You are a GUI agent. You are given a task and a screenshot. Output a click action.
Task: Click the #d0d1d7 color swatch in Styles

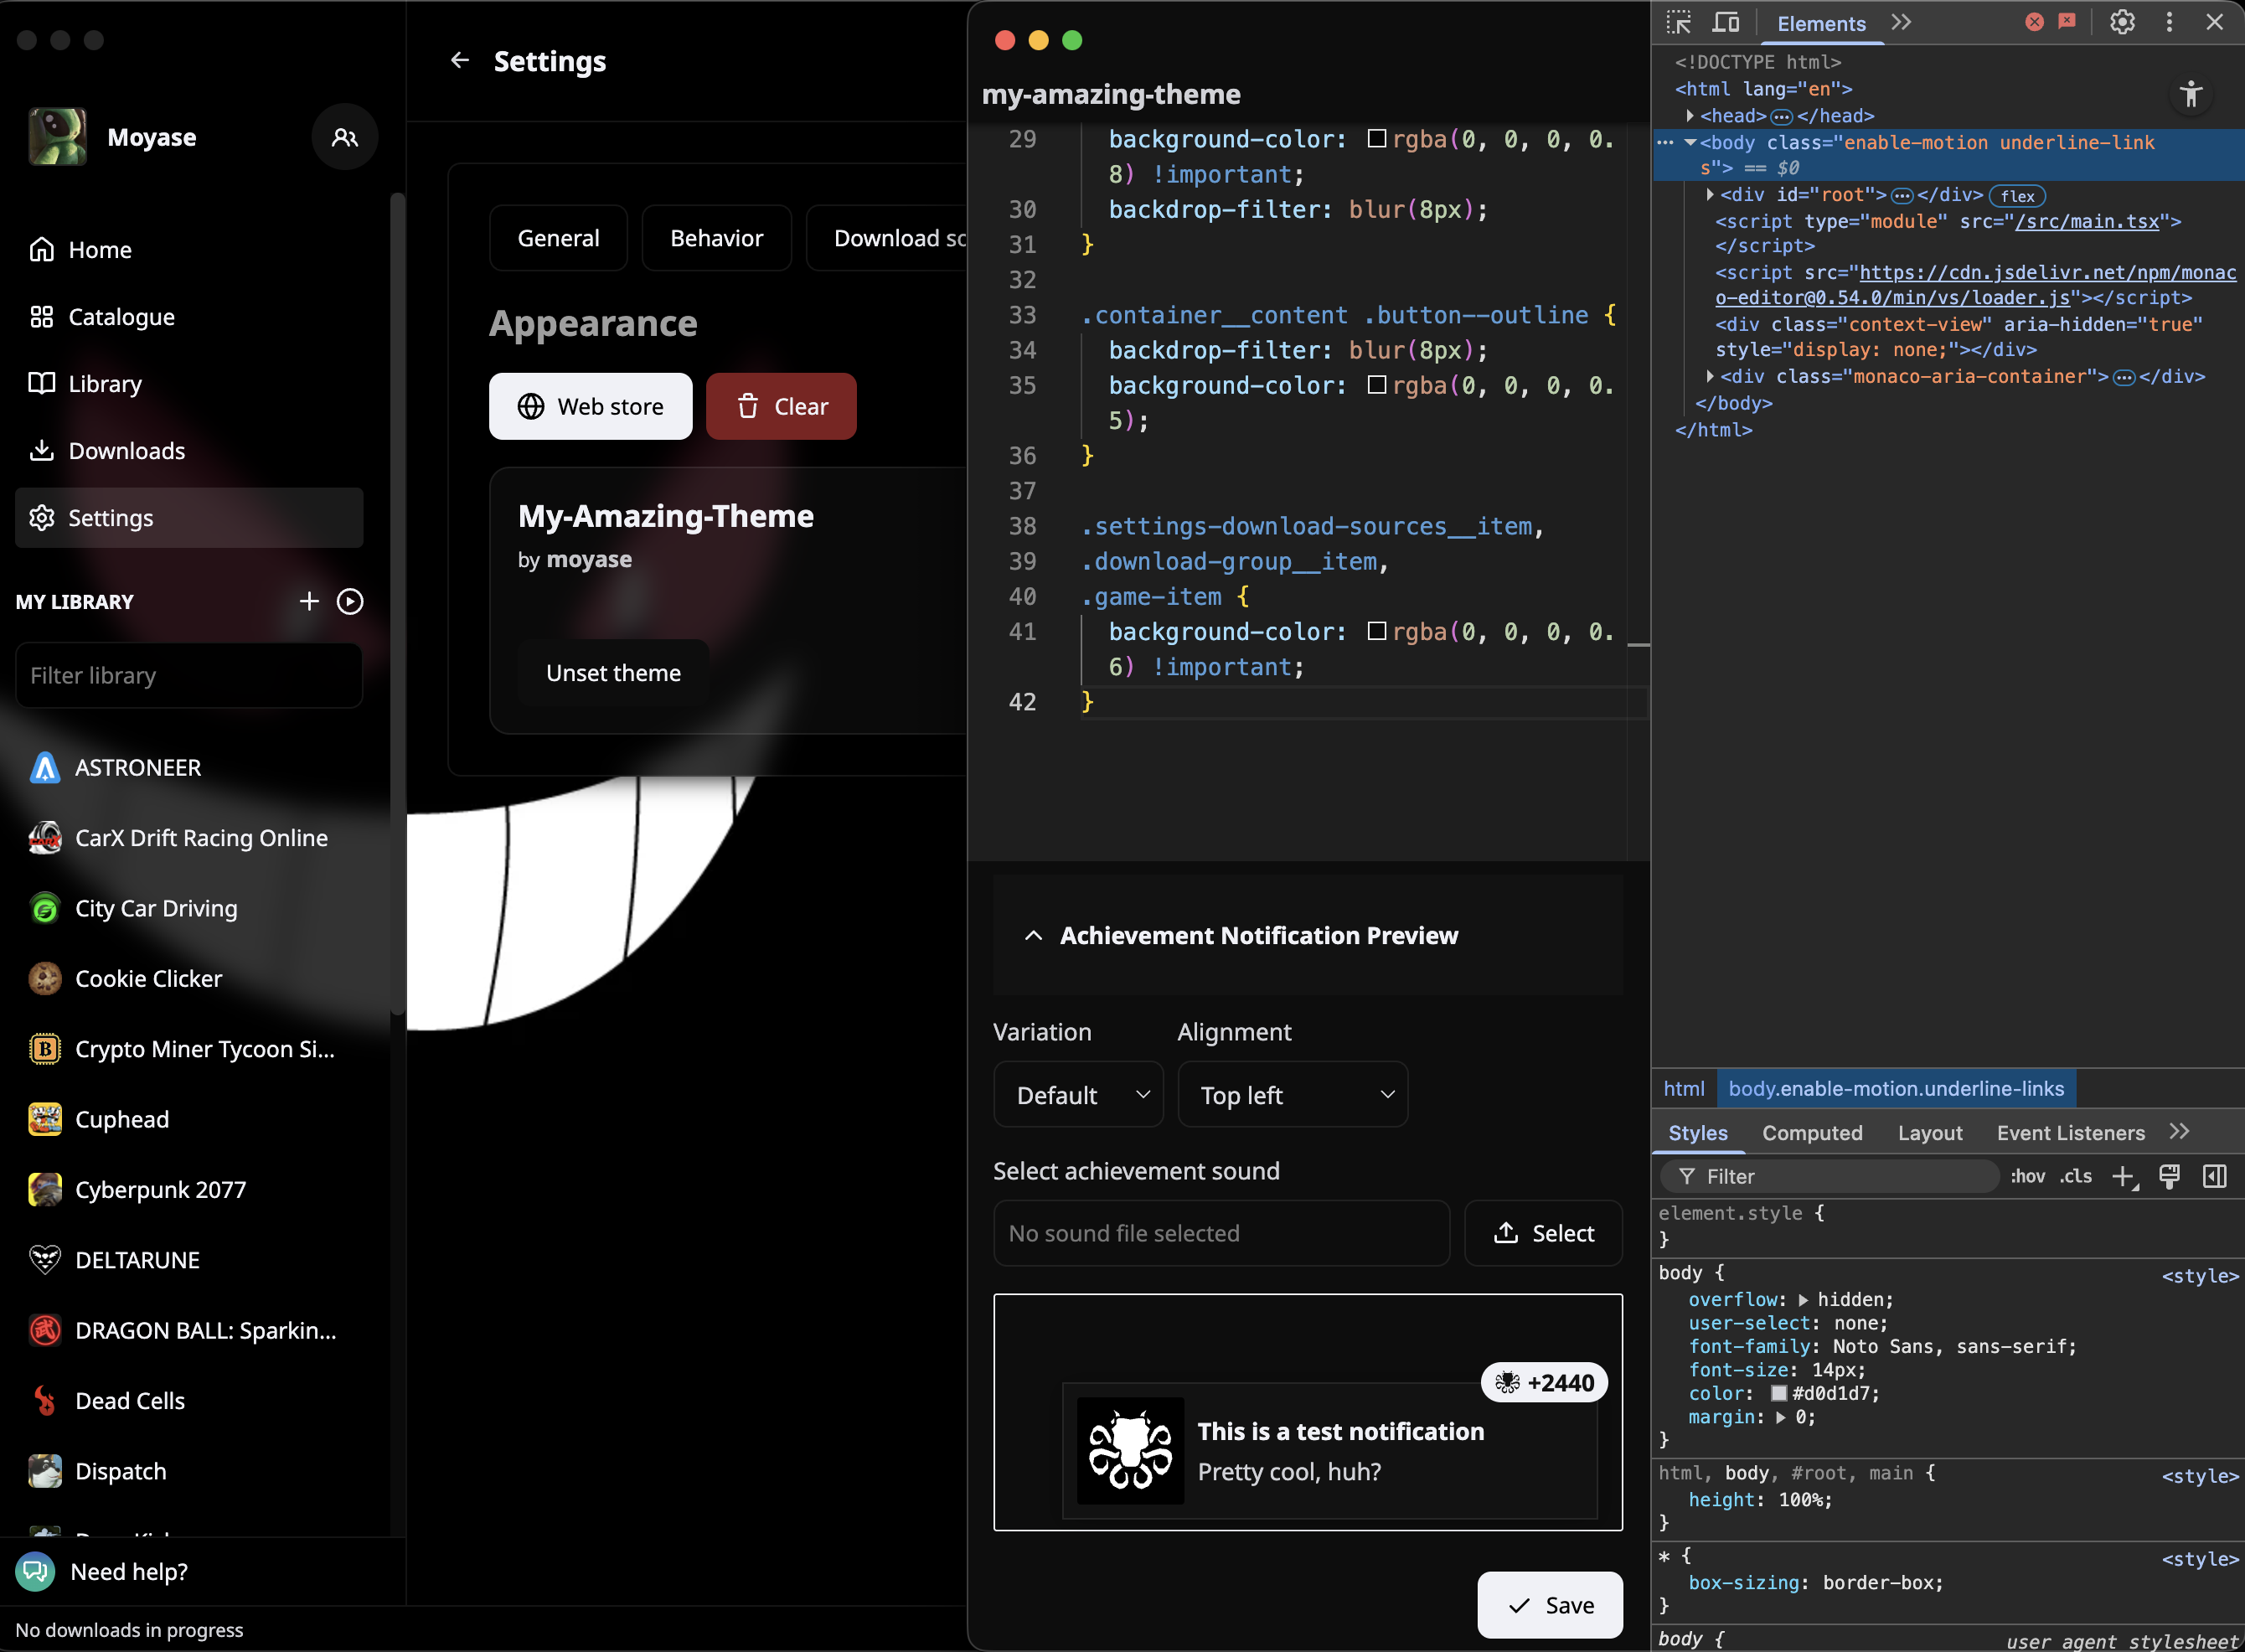tap(1779, 1393)
